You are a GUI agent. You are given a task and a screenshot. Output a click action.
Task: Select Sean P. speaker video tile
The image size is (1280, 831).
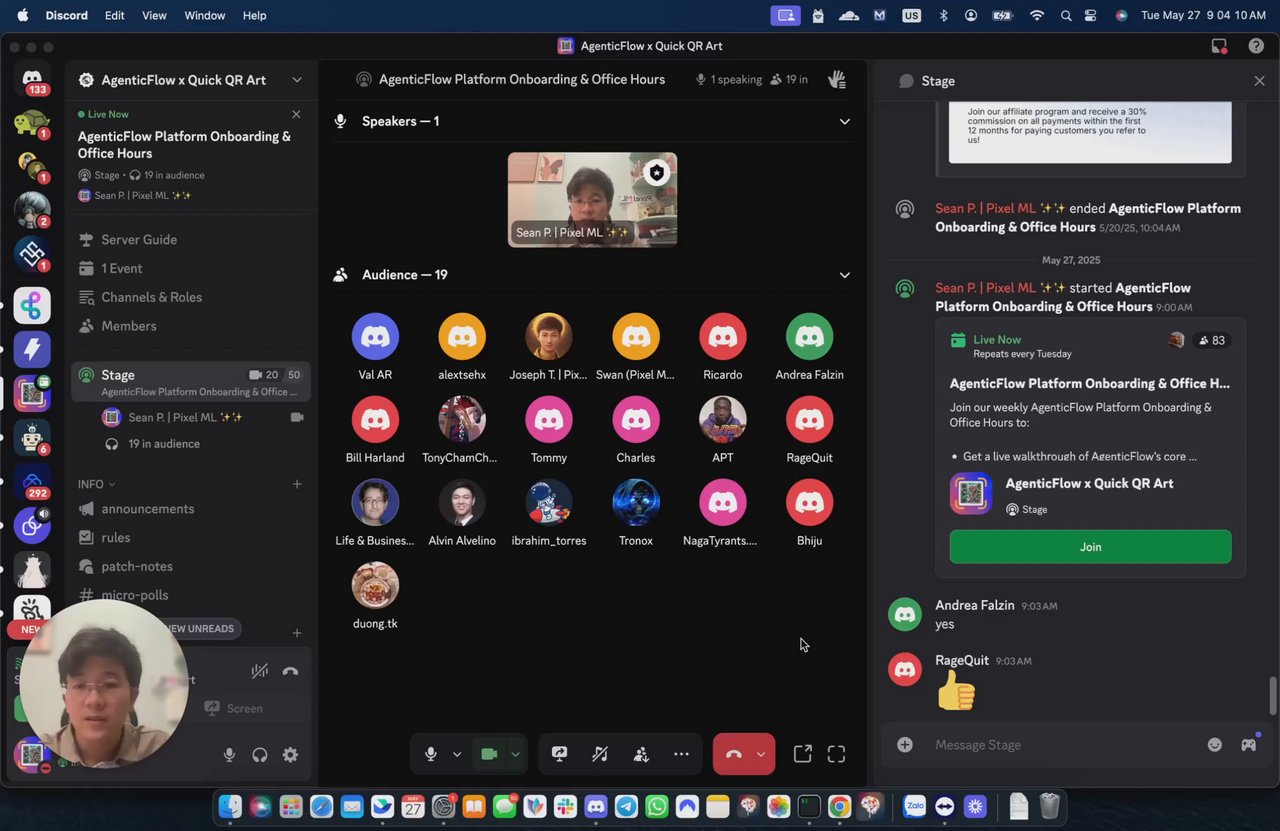pyautogui.click(x=592, y=199)
